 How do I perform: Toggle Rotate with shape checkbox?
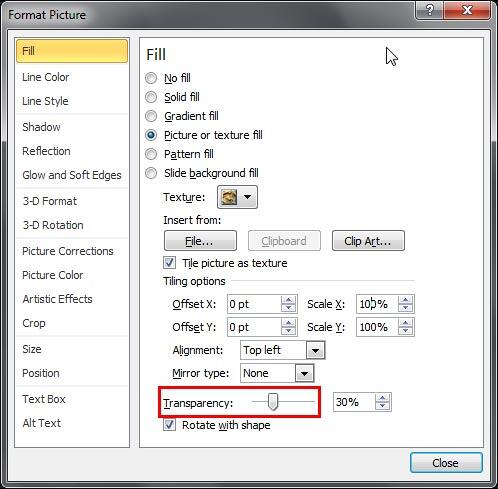[169, 425]
